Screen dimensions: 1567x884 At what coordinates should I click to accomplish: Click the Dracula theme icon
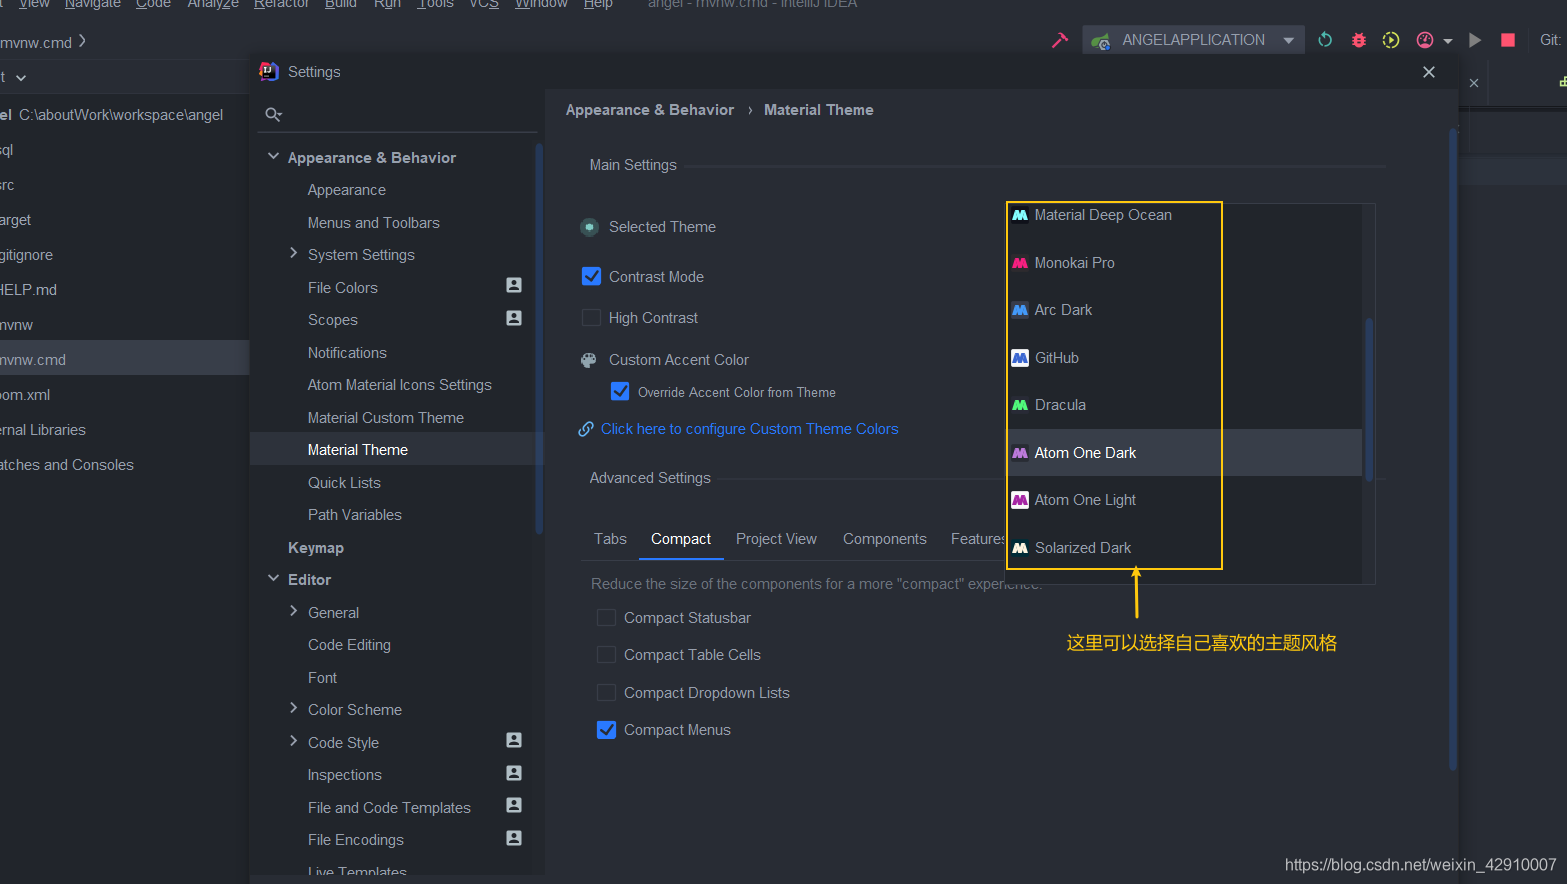pyautogui.click(x=1020, y=405)
